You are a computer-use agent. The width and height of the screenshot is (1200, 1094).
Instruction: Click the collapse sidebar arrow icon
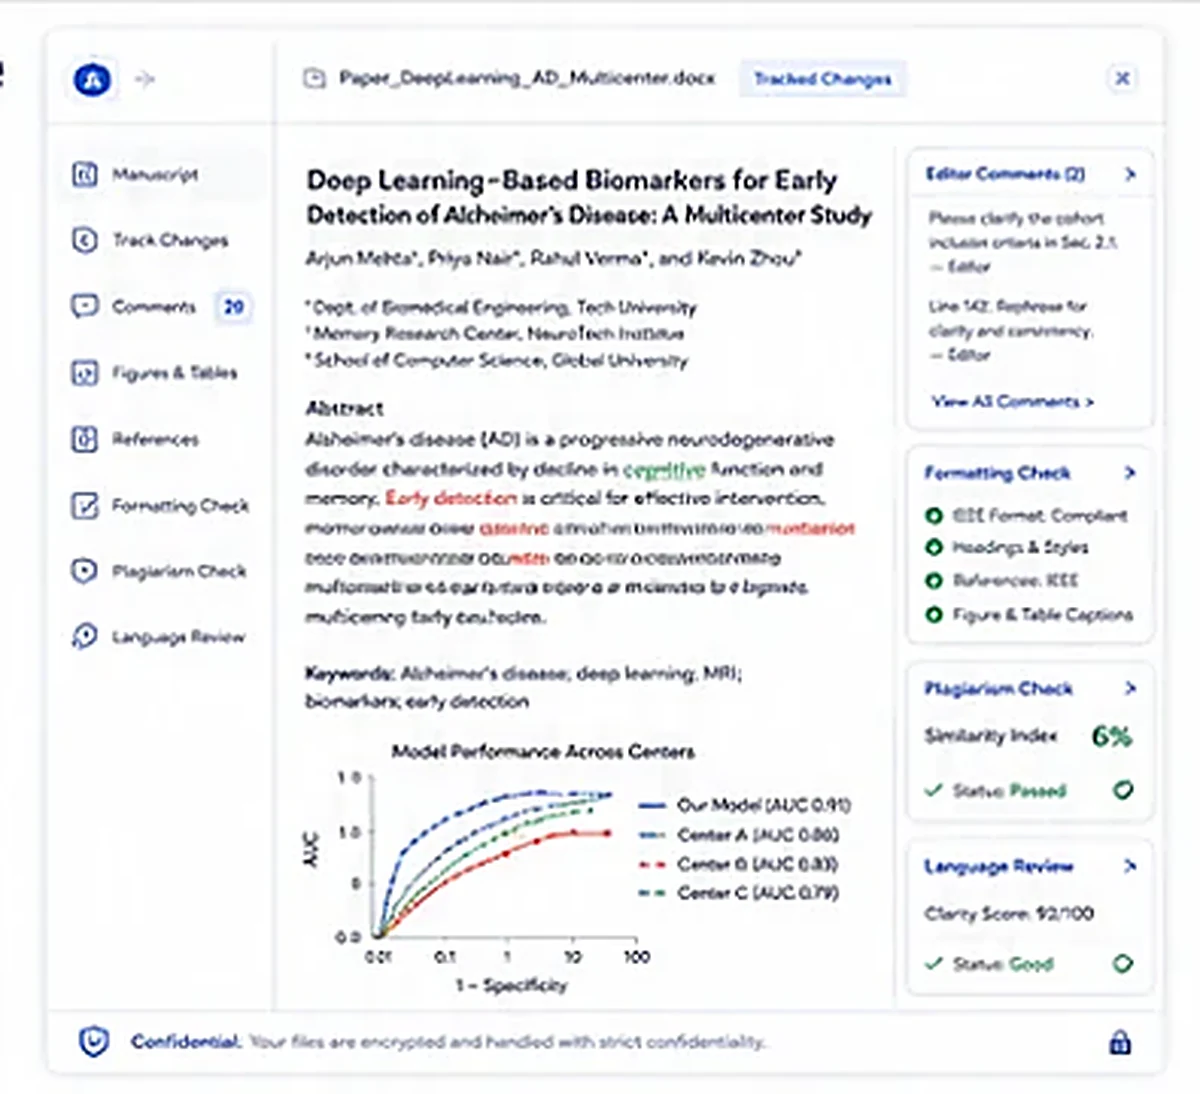[145, 79]
